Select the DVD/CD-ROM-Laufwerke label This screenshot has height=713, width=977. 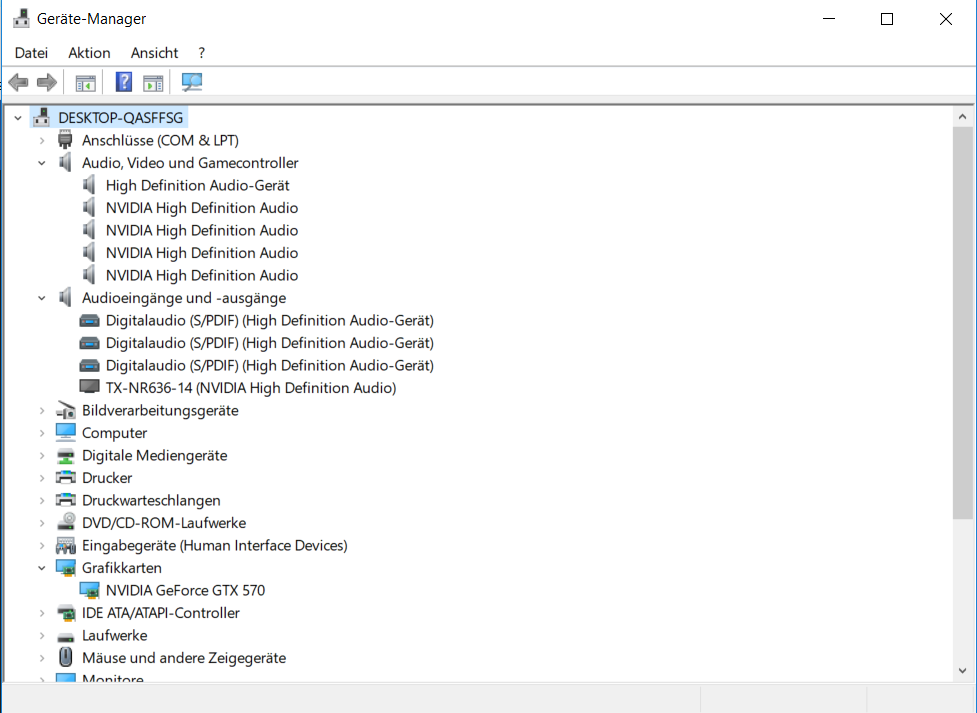click(x=164, y=523)
